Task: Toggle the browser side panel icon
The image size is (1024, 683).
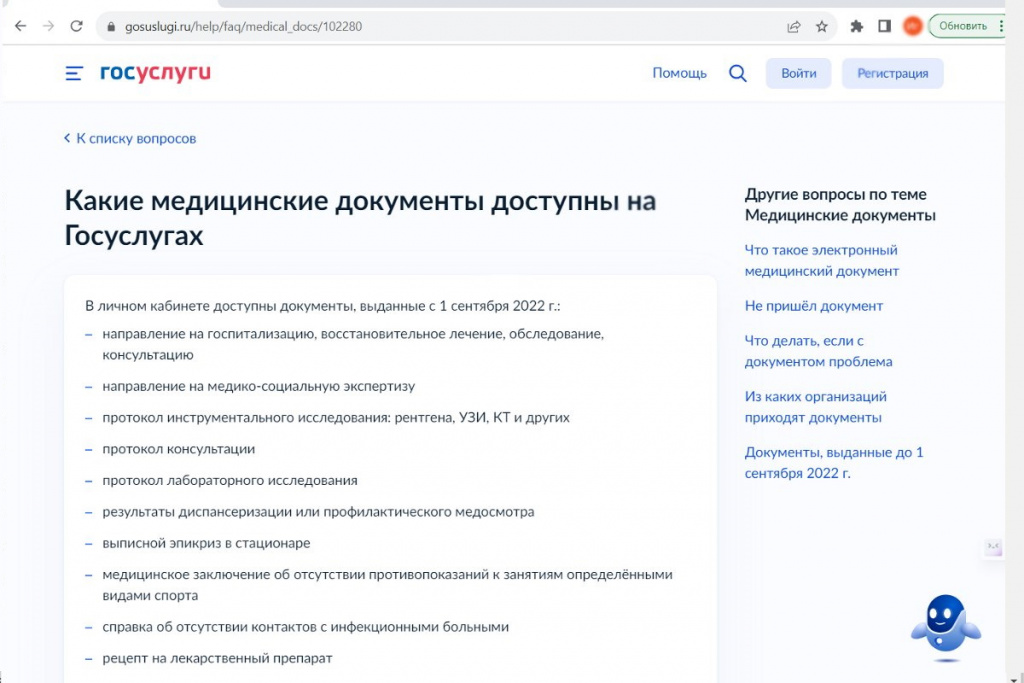Action: pos(884,26)
